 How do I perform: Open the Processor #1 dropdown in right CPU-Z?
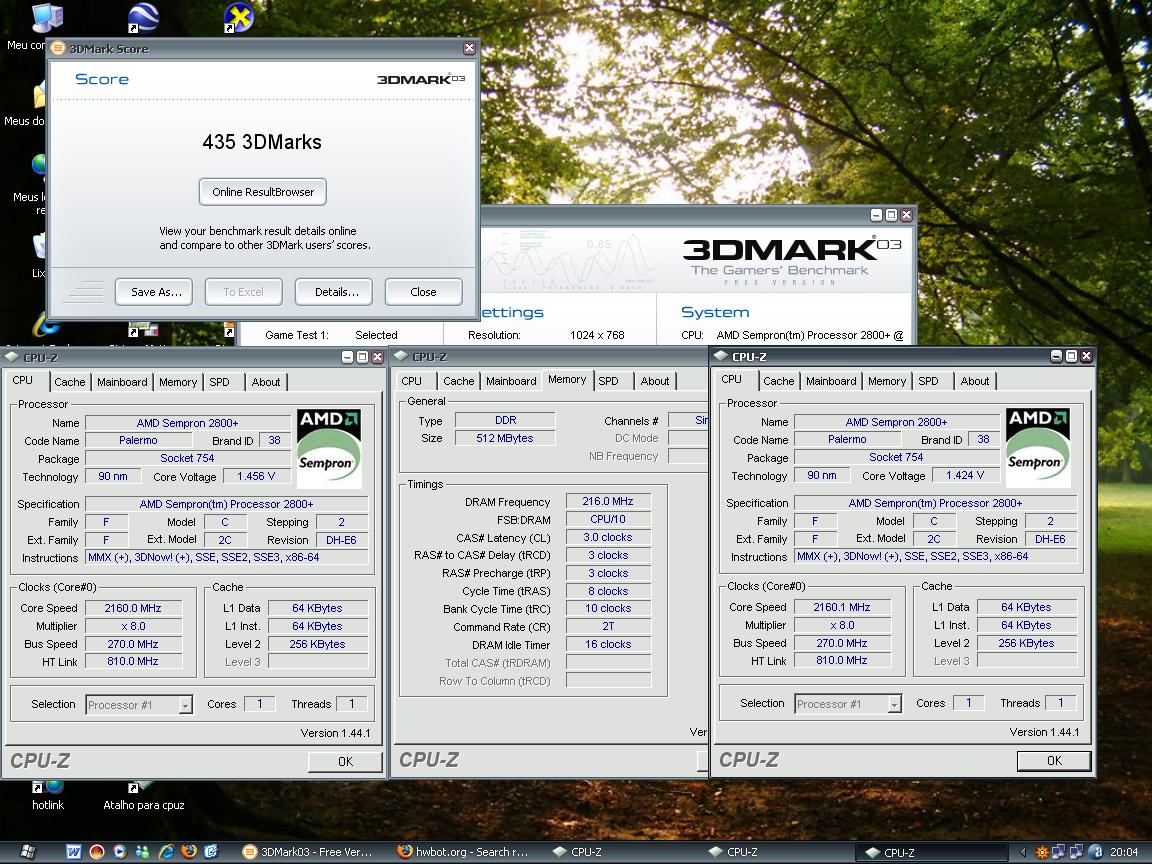coord(895,705)
